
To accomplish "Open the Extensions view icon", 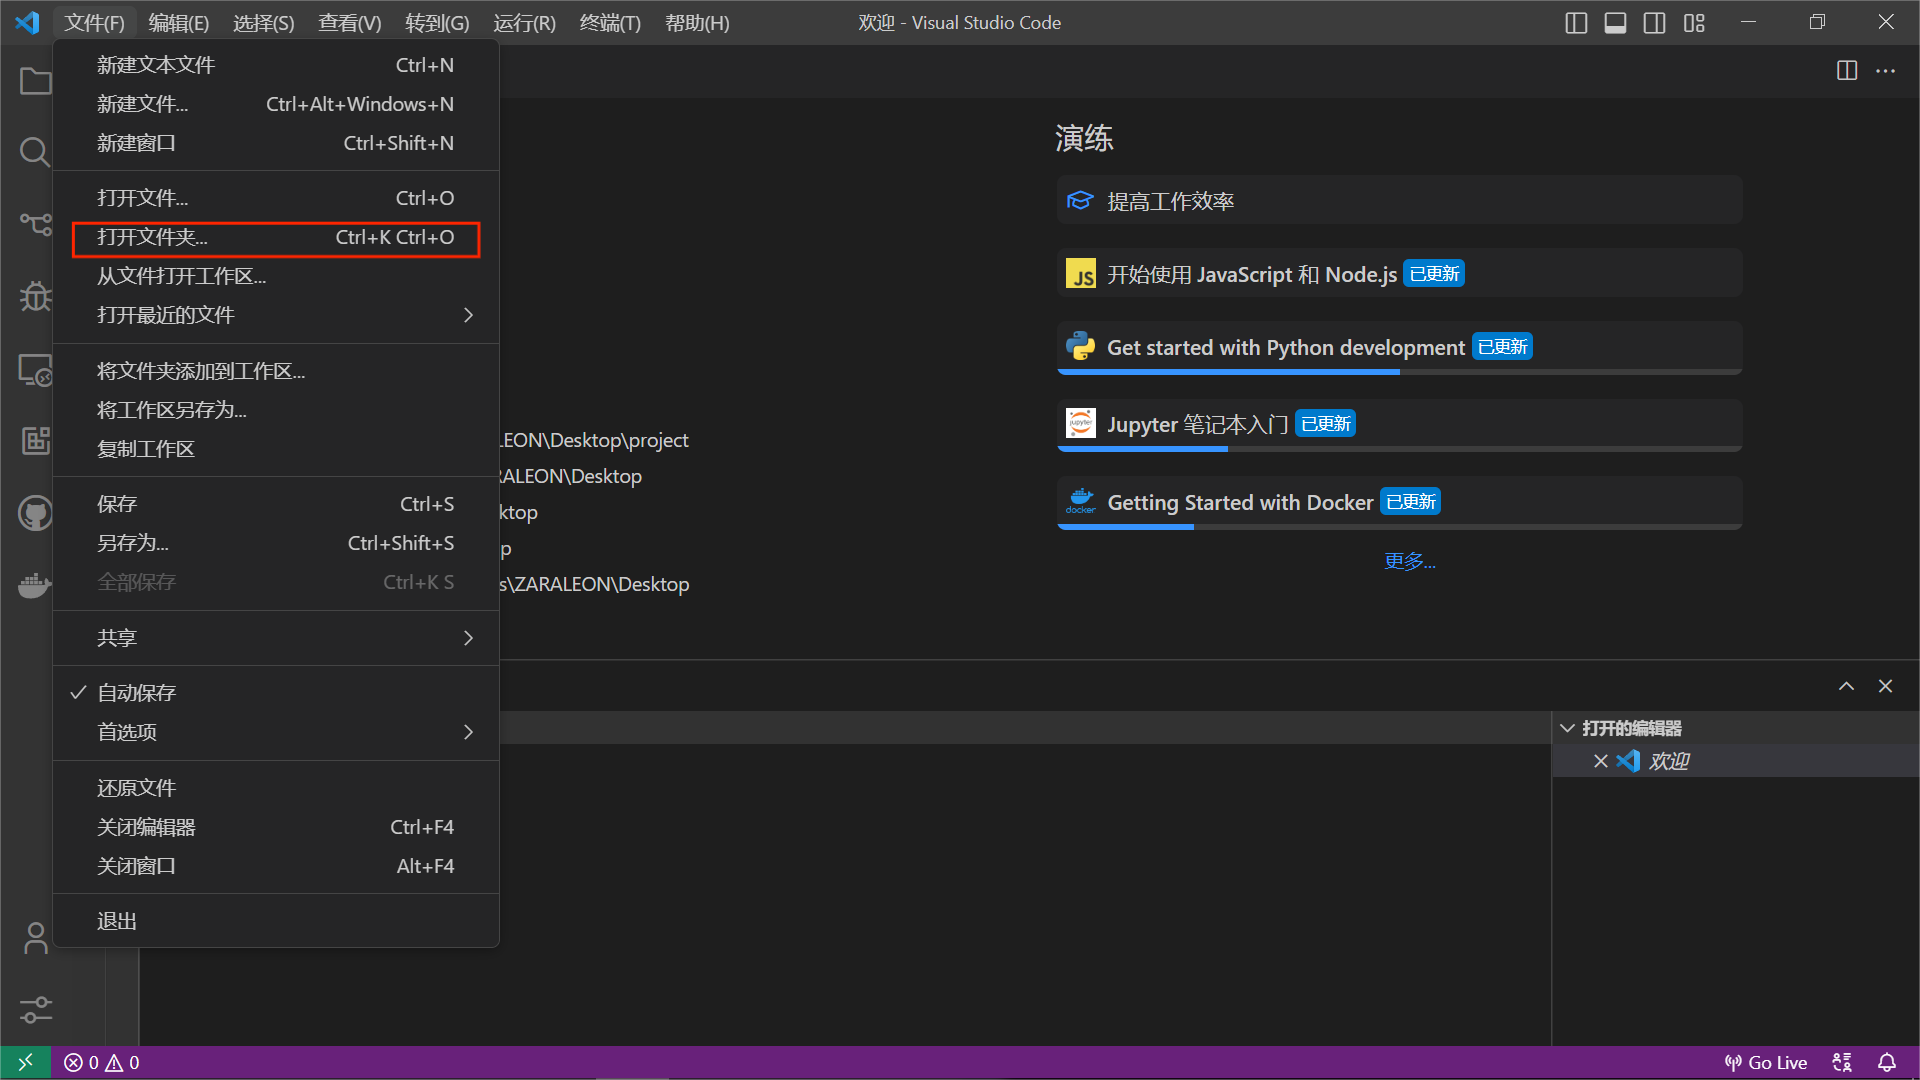I will [x=35, y=440].
